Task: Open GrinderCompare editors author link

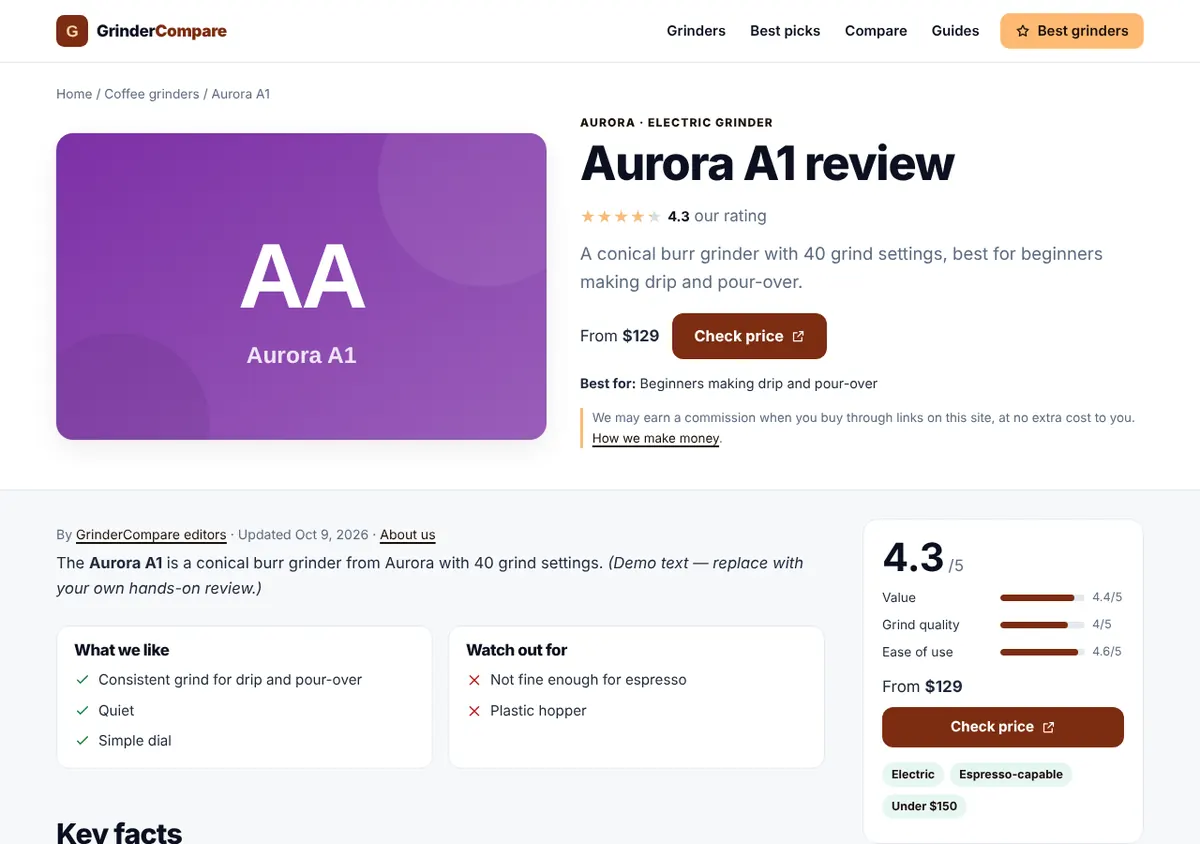Action: coord(151,535)
